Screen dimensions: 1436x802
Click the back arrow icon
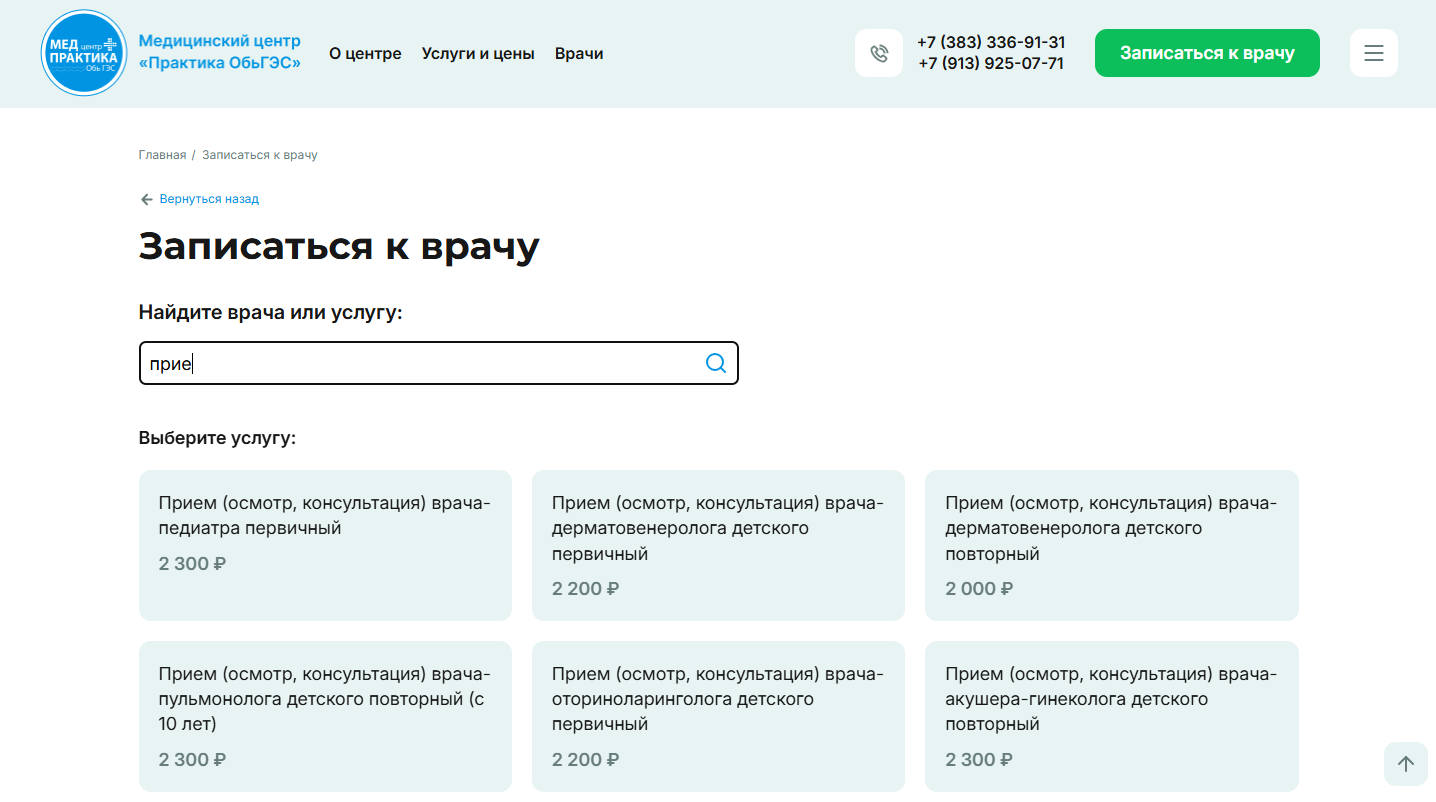click(147, 199)
